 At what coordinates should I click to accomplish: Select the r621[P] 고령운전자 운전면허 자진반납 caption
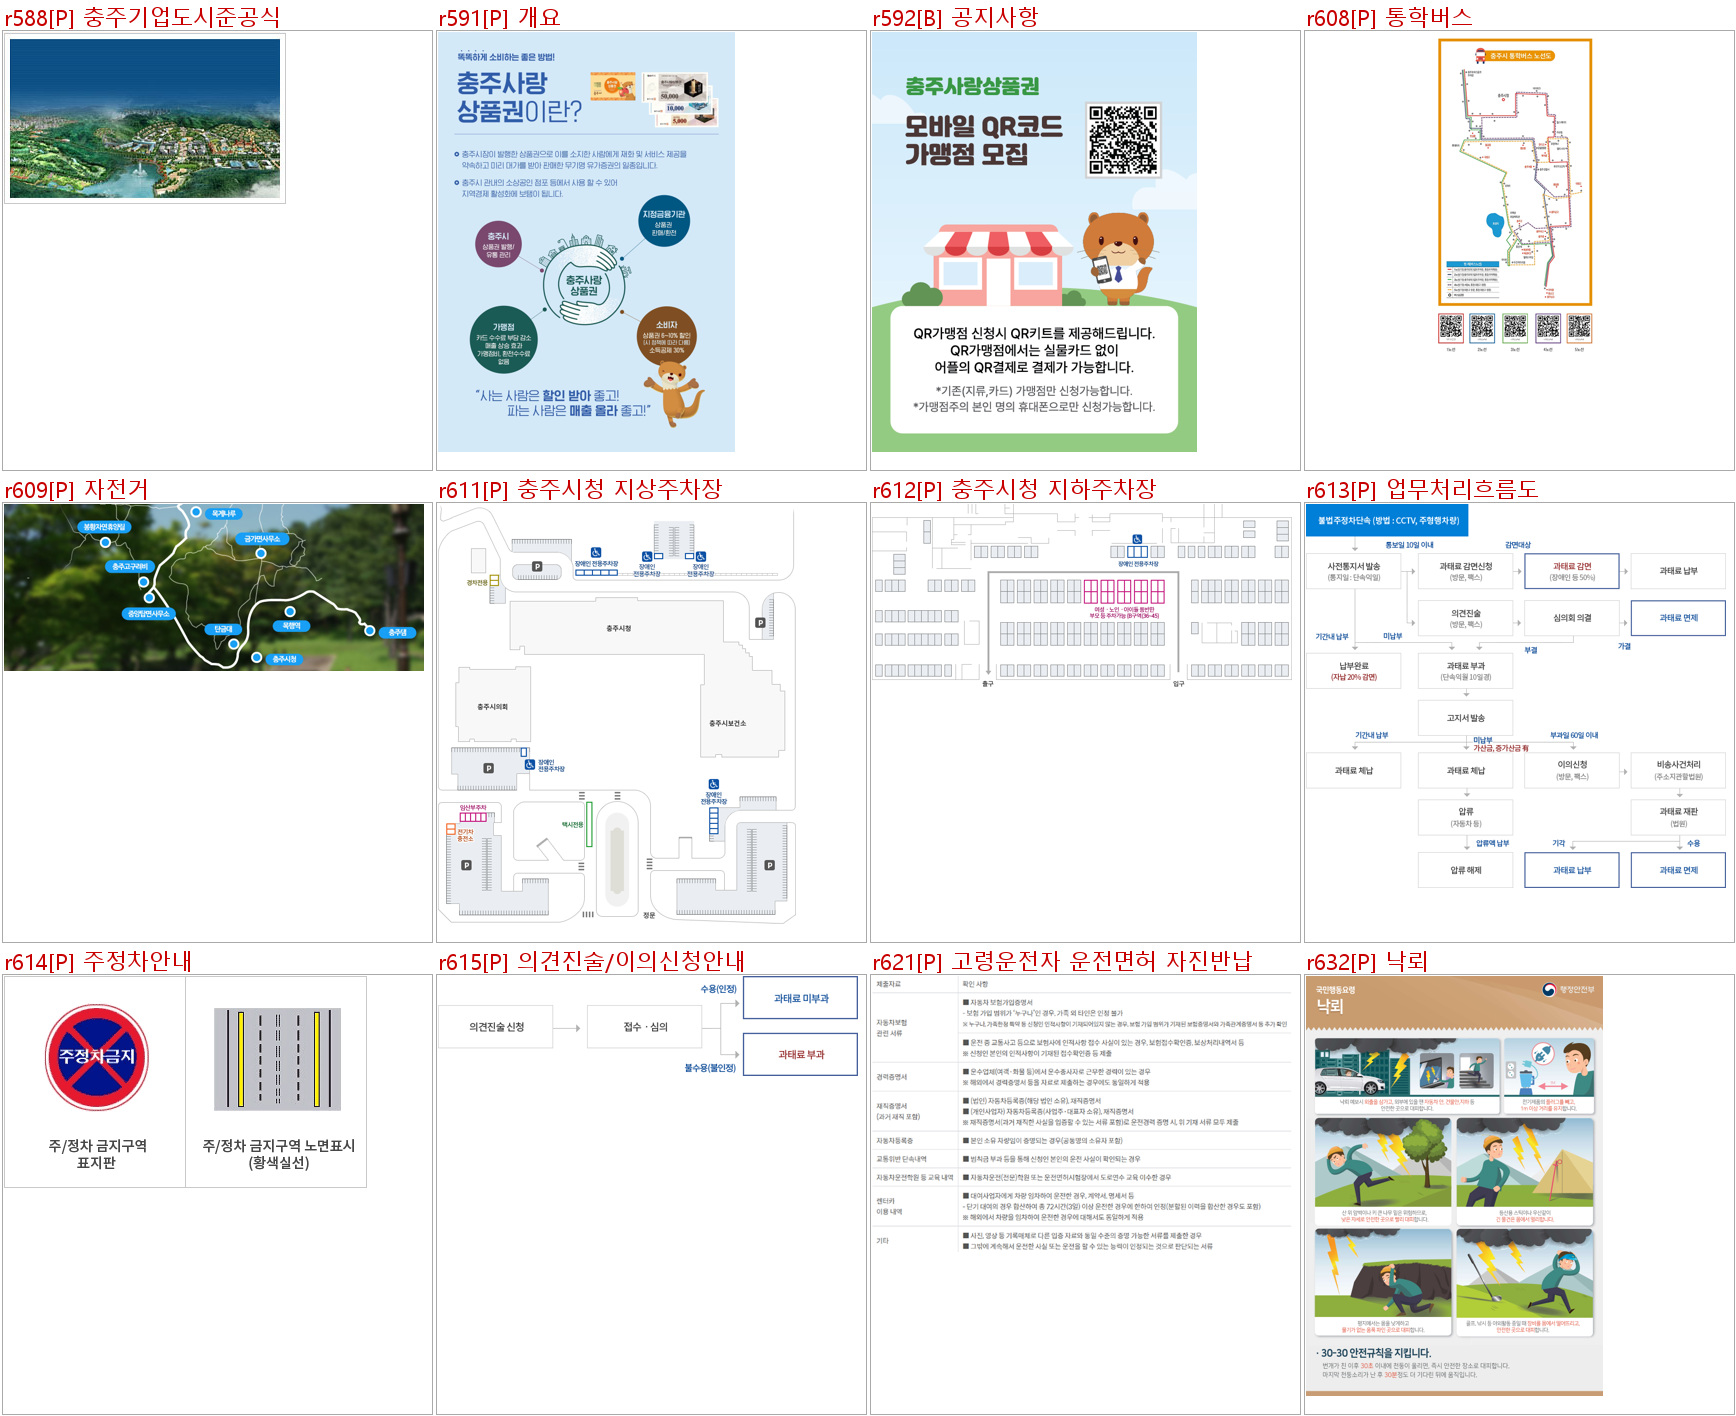coord(1062,961)
